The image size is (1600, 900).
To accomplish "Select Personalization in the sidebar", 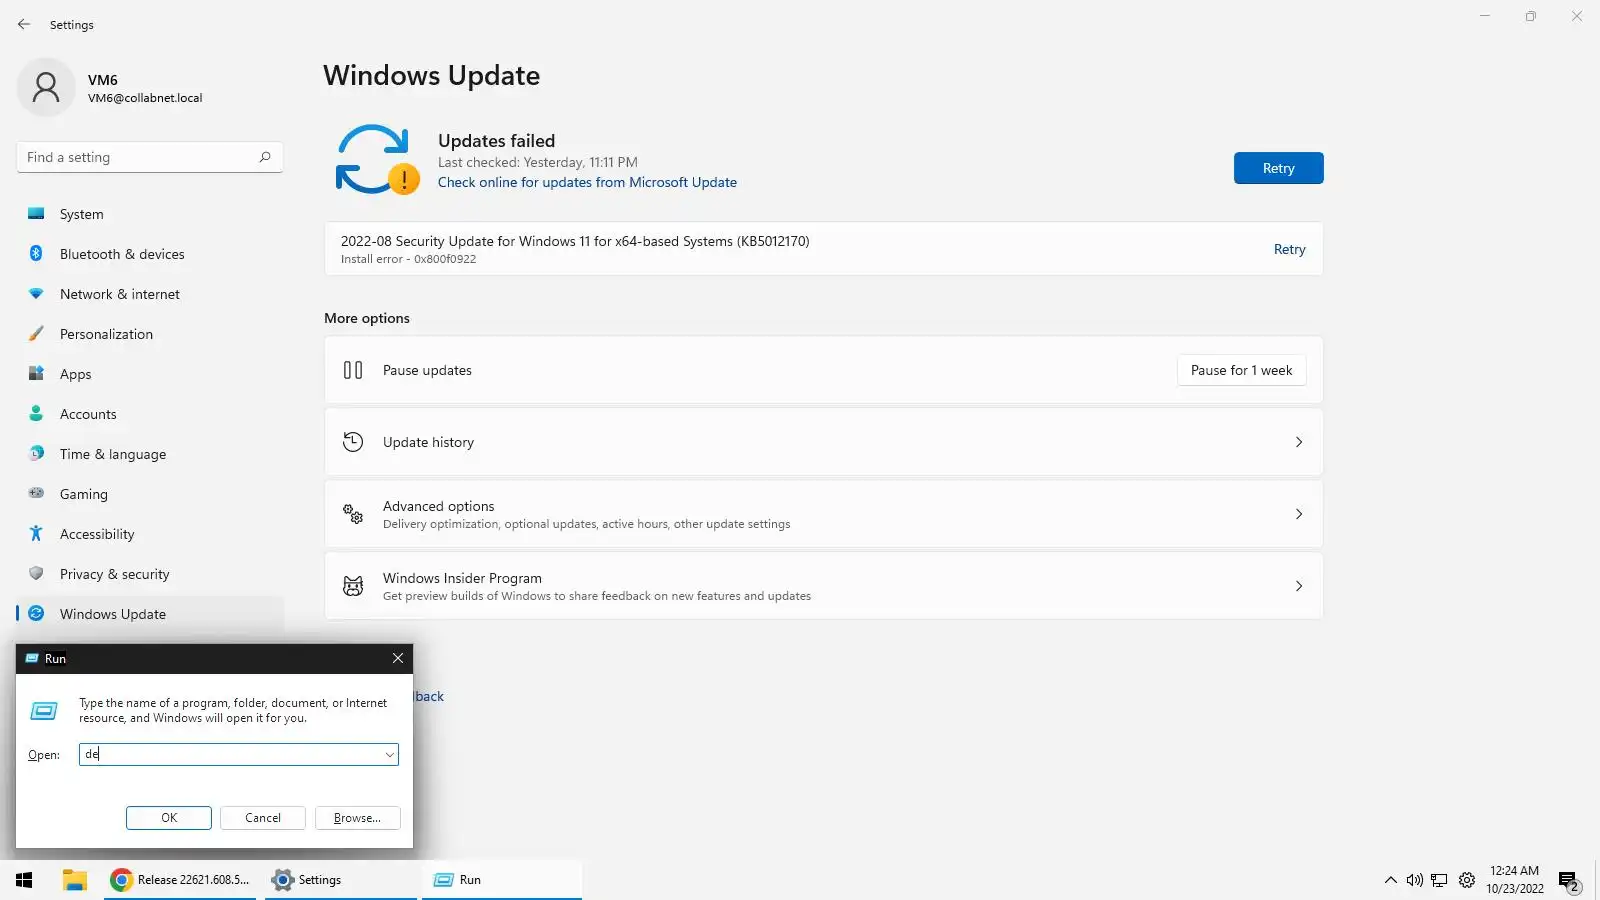I will 150,334.
